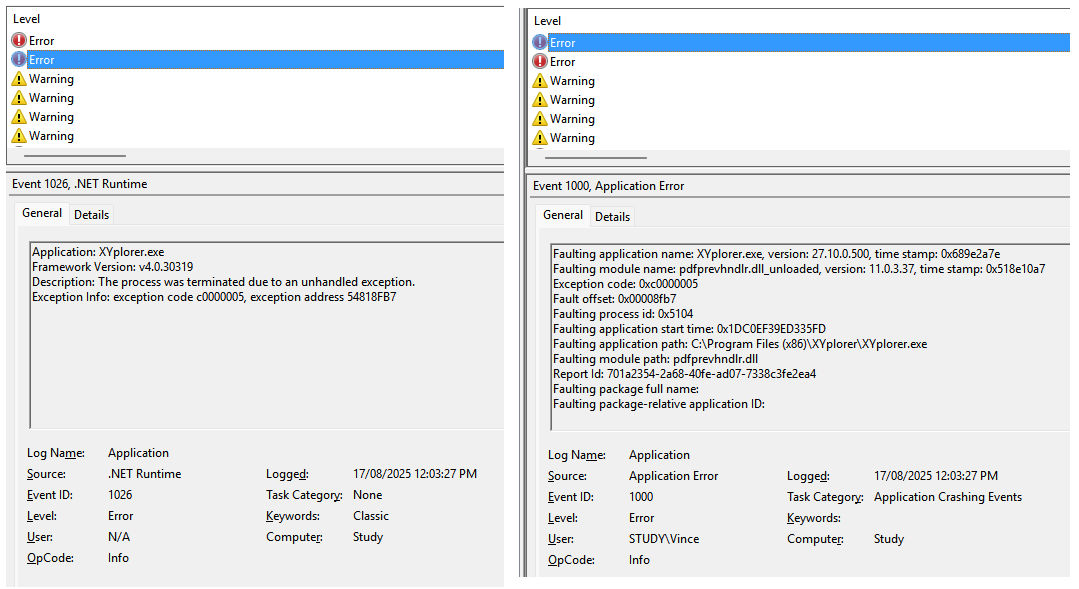Click the topmost Warning icon in left list
This screenshot has height=589, width=1079.
click(18, 79)
